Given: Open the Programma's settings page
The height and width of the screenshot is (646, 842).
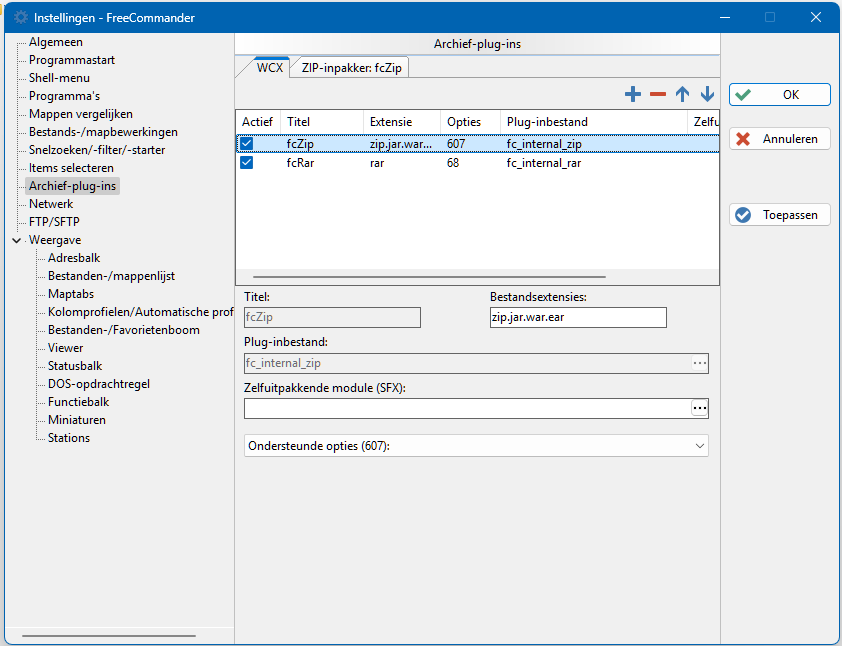Looking at the screenshot, I should (64, 96).
